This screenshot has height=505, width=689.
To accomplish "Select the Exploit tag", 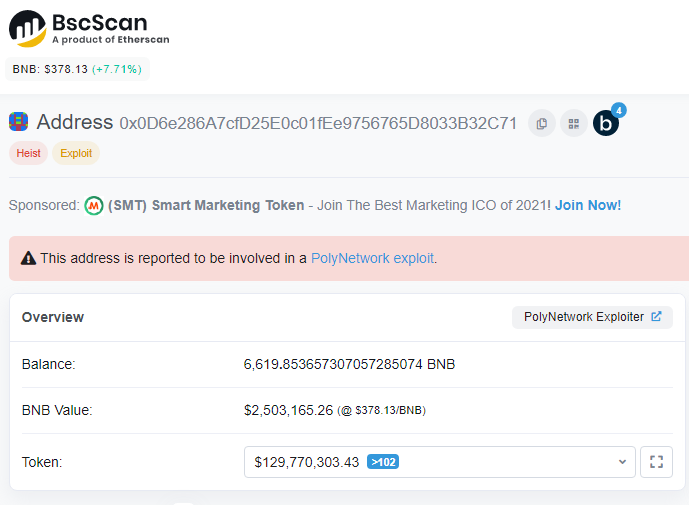I will (76, 153).
